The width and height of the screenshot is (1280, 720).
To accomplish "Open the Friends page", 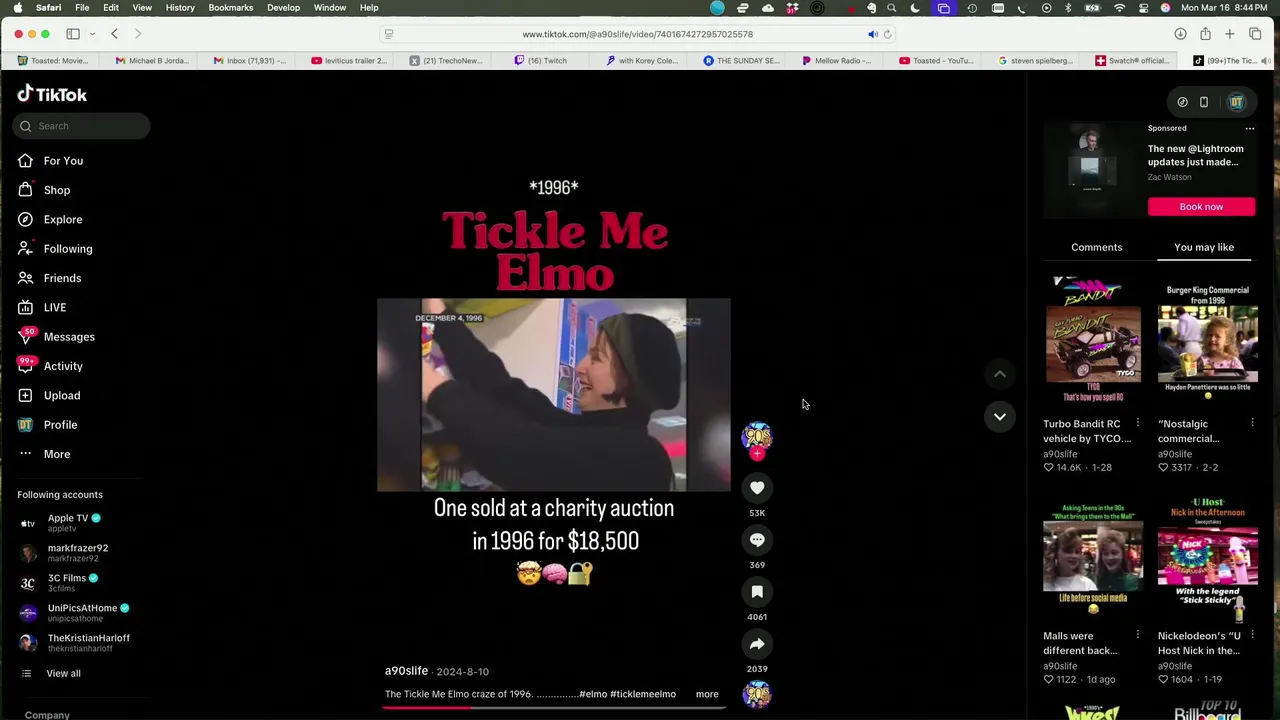I will point(49,278).
